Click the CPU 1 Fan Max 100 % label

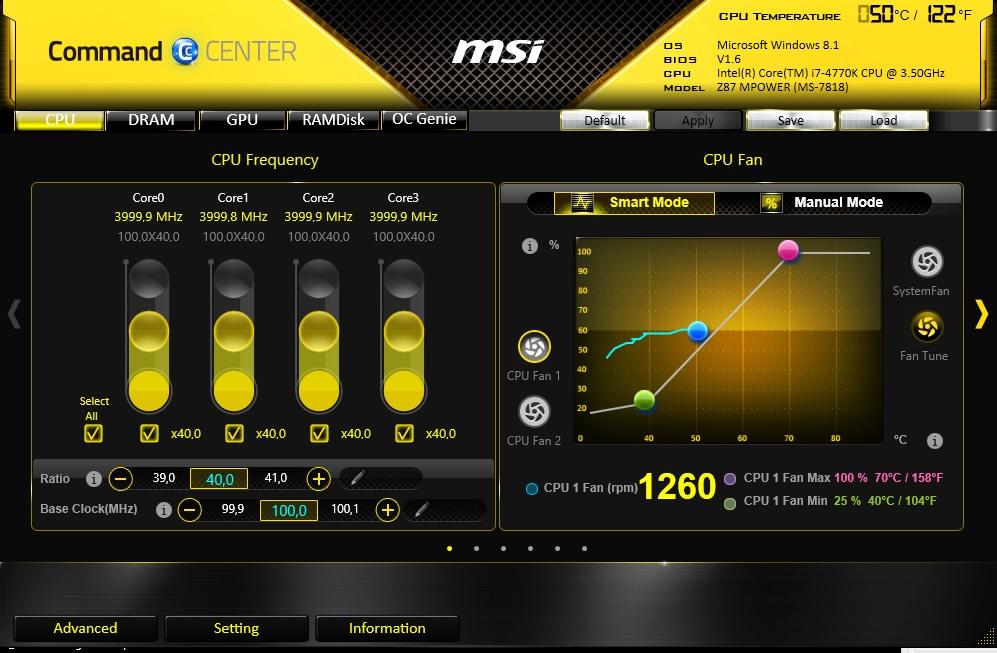806,478
